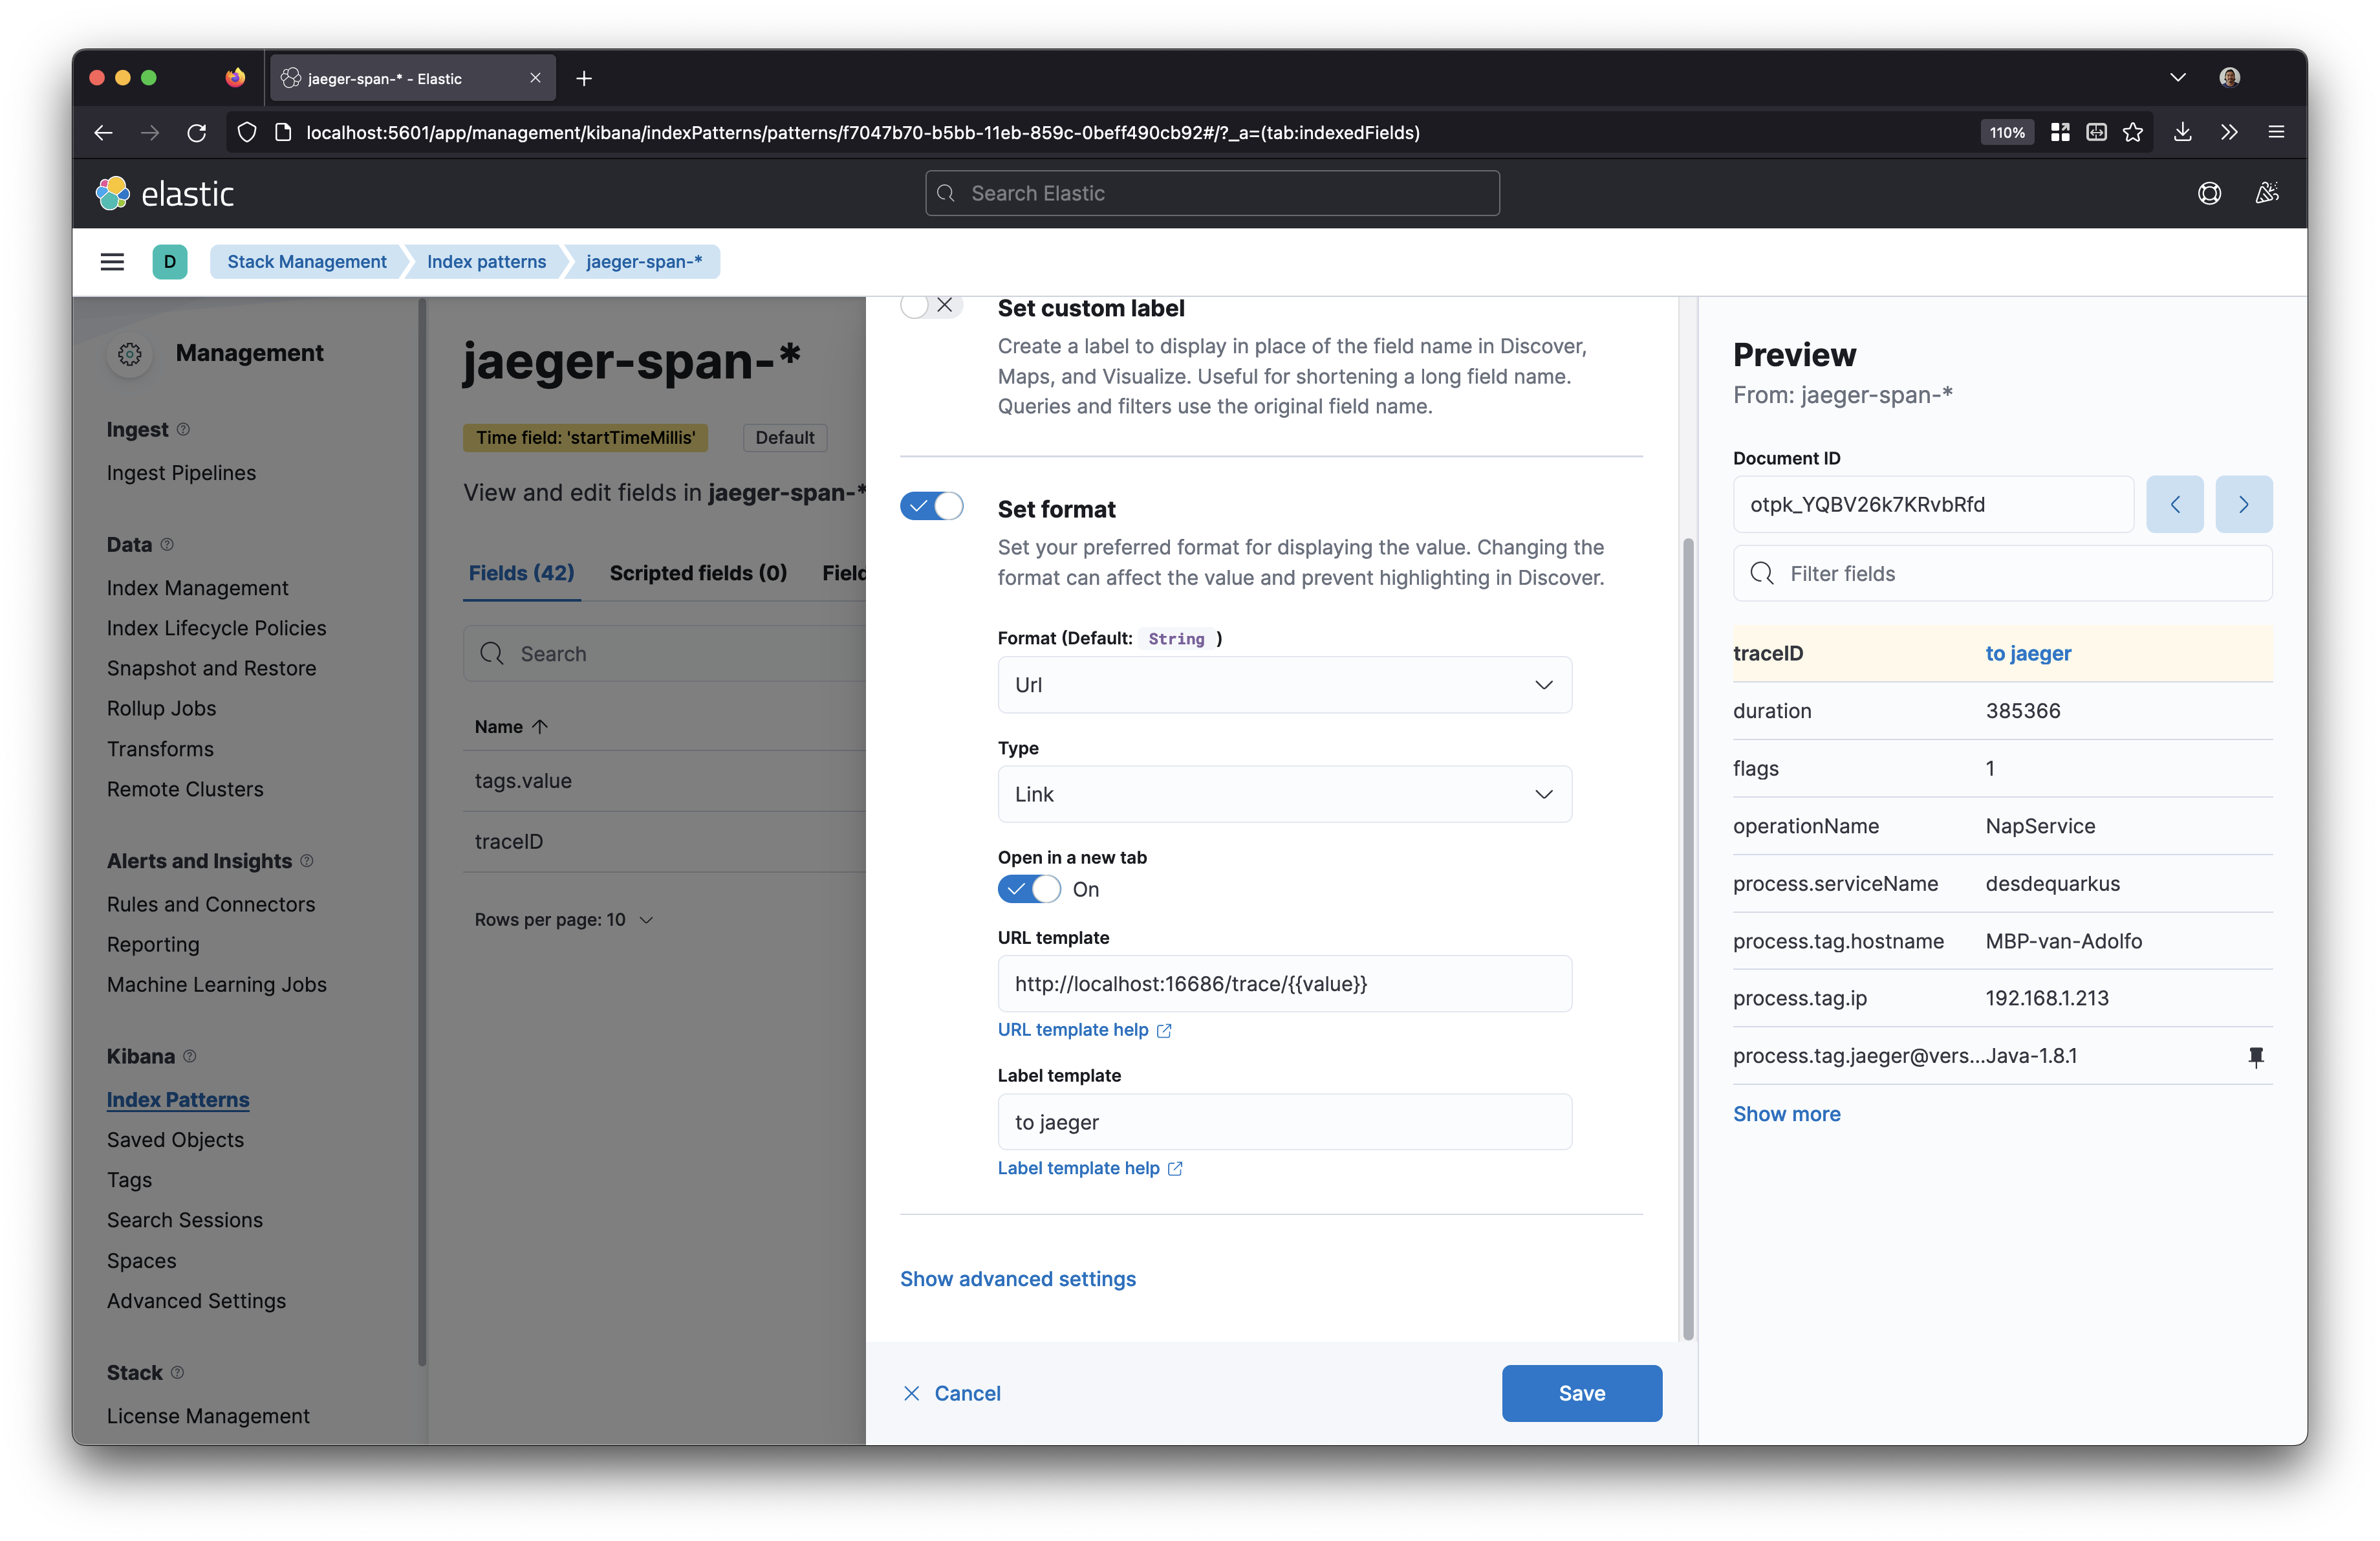The image size is (2380, 1541).
Task: Click the Alerts and Insights info icon
Action: tap(307, 860)
